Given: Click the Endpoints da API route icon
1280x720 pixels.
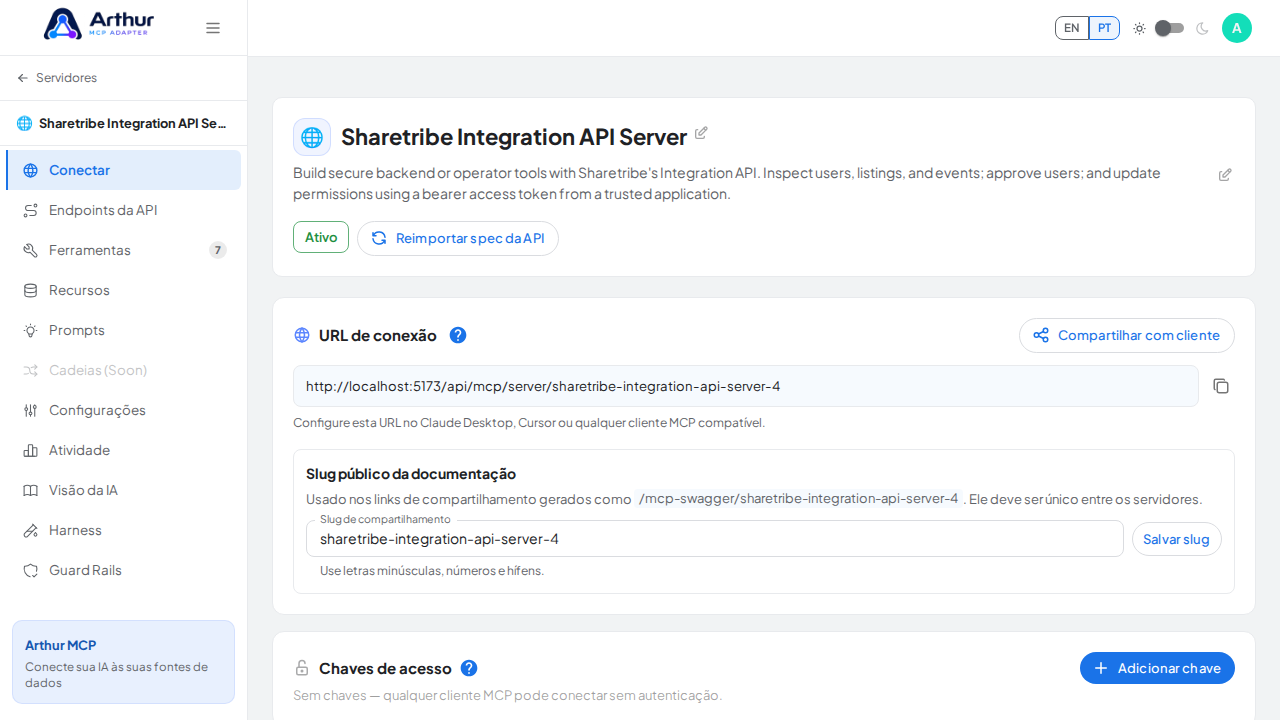Looking at the screenshot, I should [31, 210].
